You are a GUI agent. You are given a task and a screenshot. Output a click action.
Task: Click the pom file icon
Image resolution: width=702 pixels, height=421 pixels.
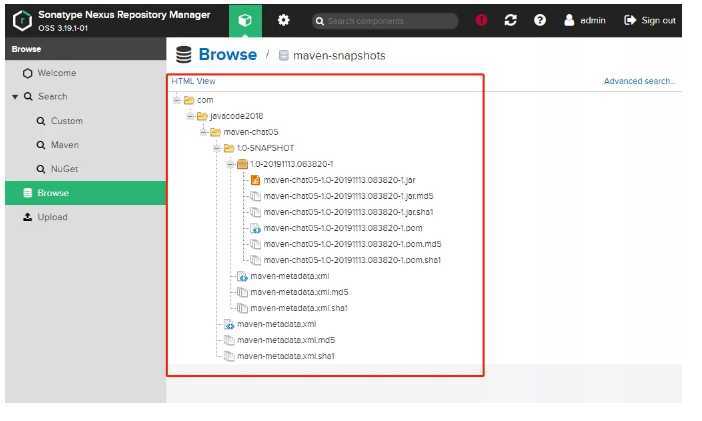click(256, 228)
